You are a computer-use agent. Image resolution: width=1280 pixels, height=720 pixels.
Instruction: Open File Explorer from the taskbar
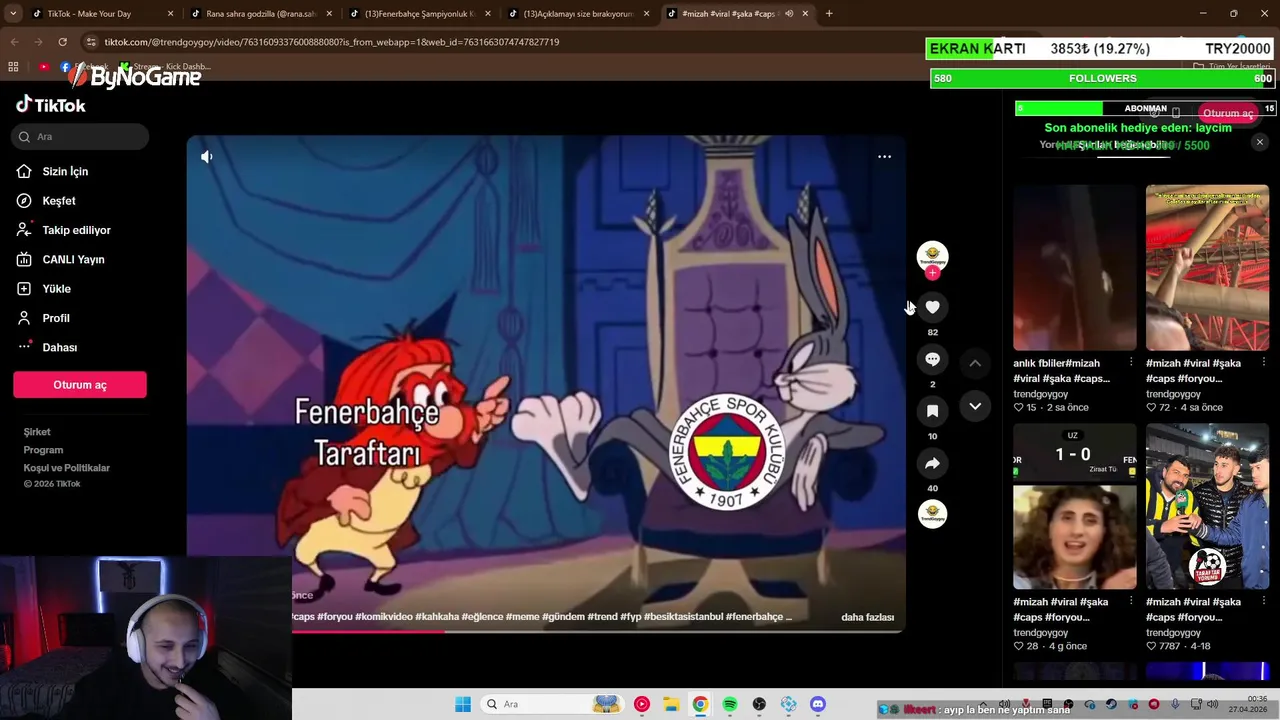[670, 704]
